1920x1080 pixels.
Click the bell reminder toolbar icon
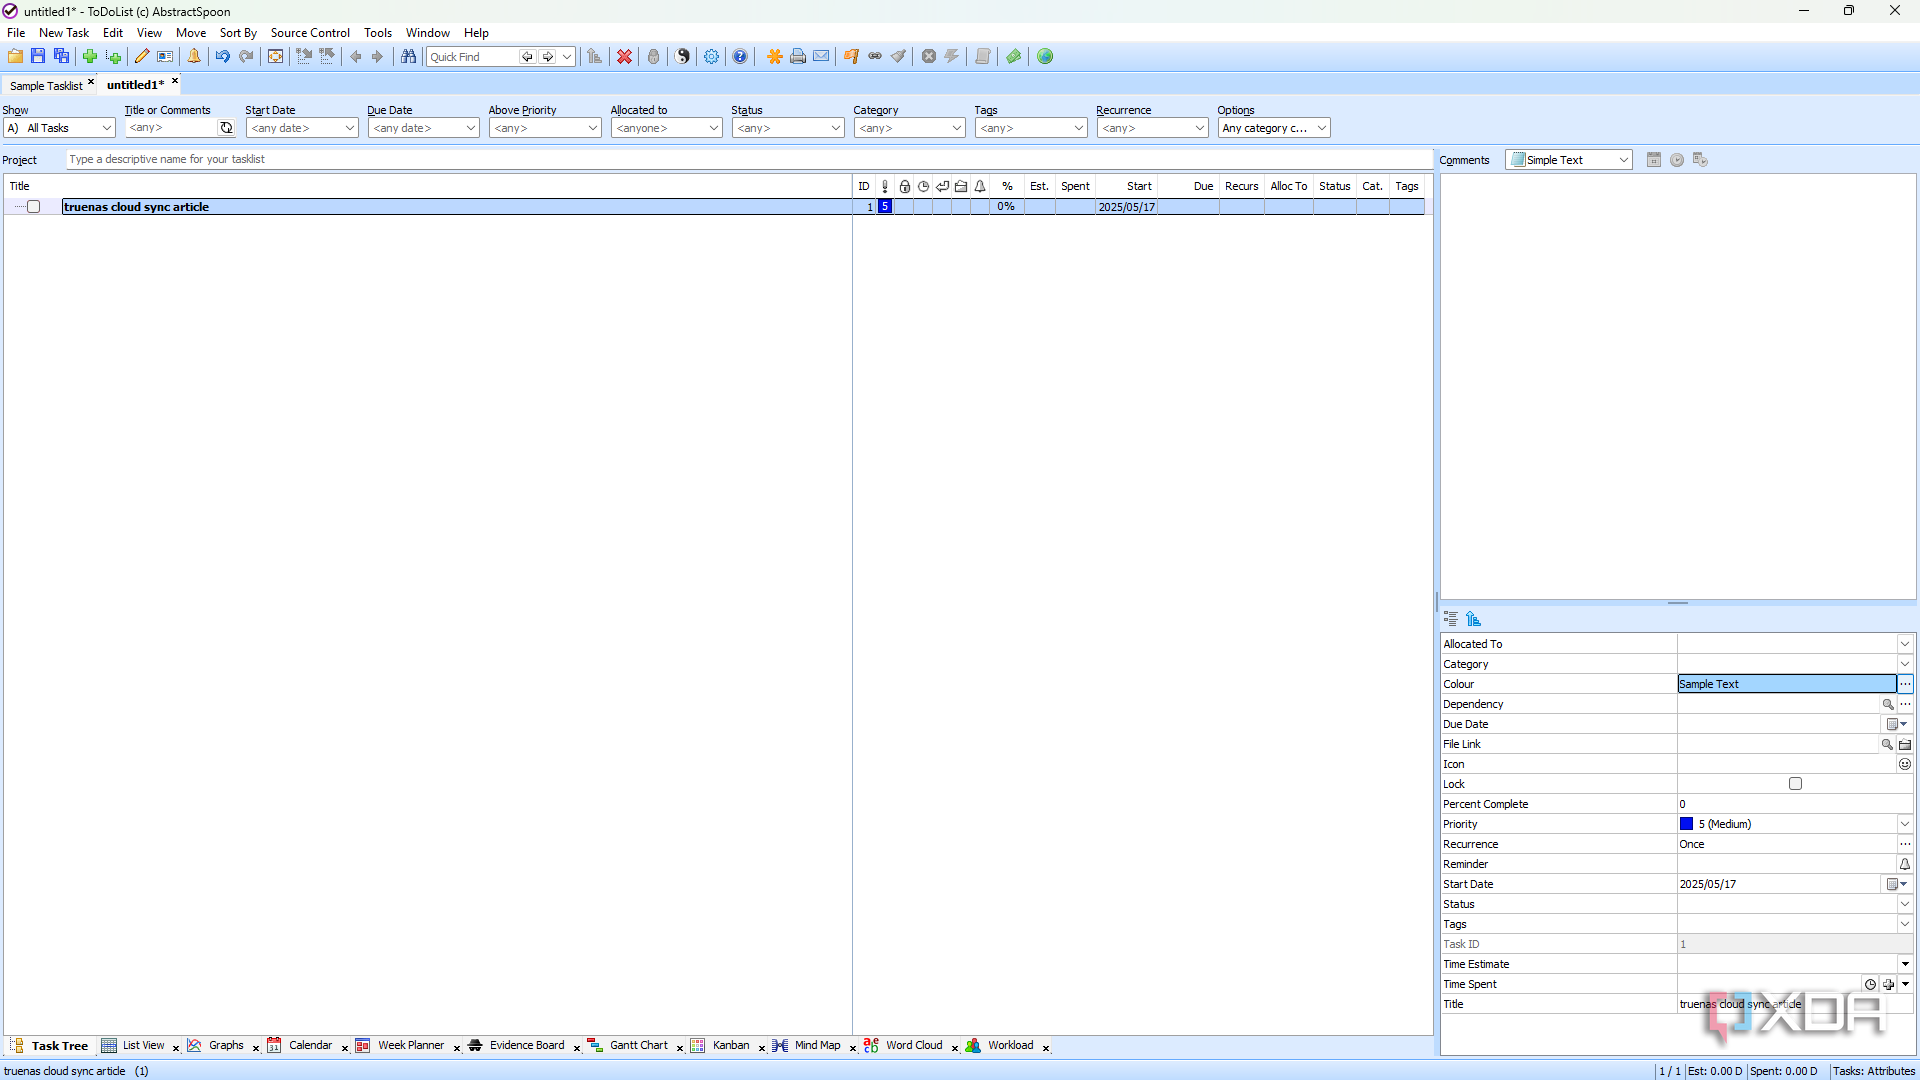(194, 57)
